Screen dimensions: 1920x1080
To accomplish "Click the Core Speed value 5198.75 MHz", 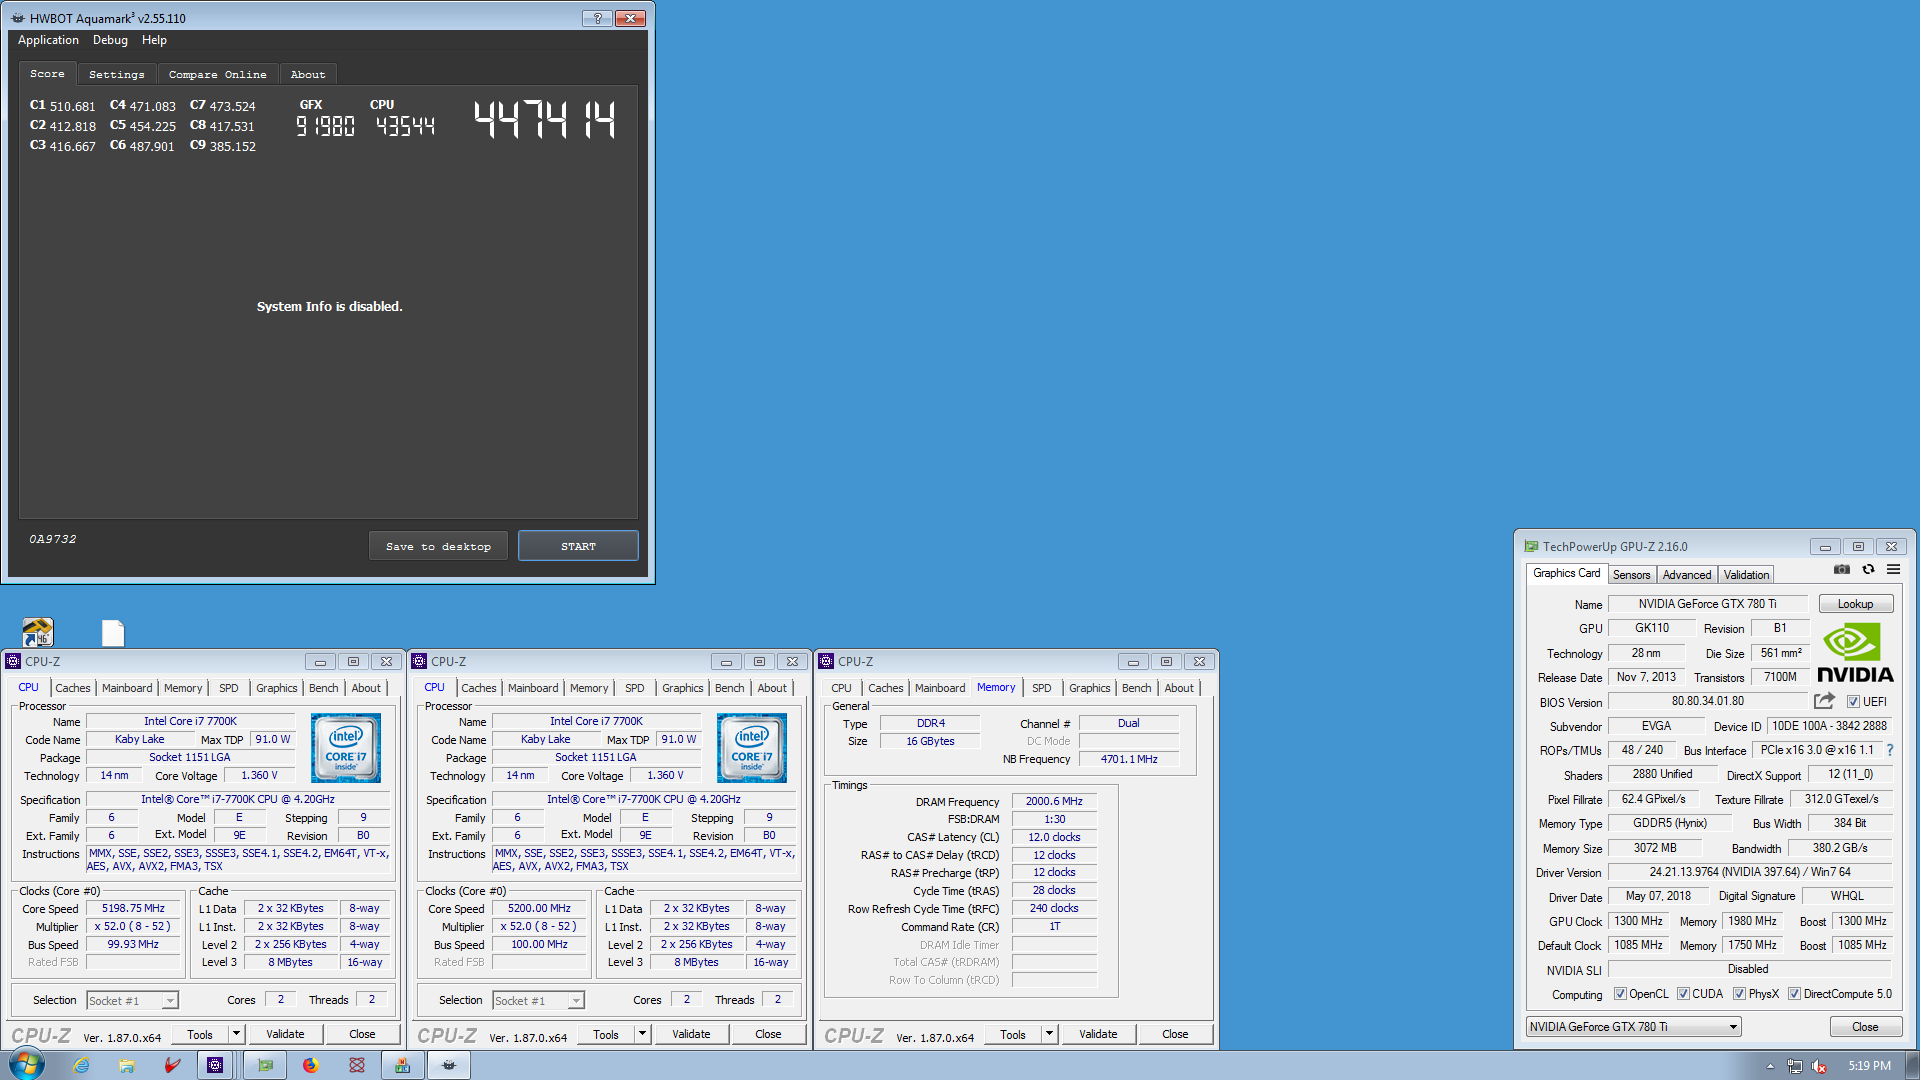I will pyautogui.click(x=133, y=908).
